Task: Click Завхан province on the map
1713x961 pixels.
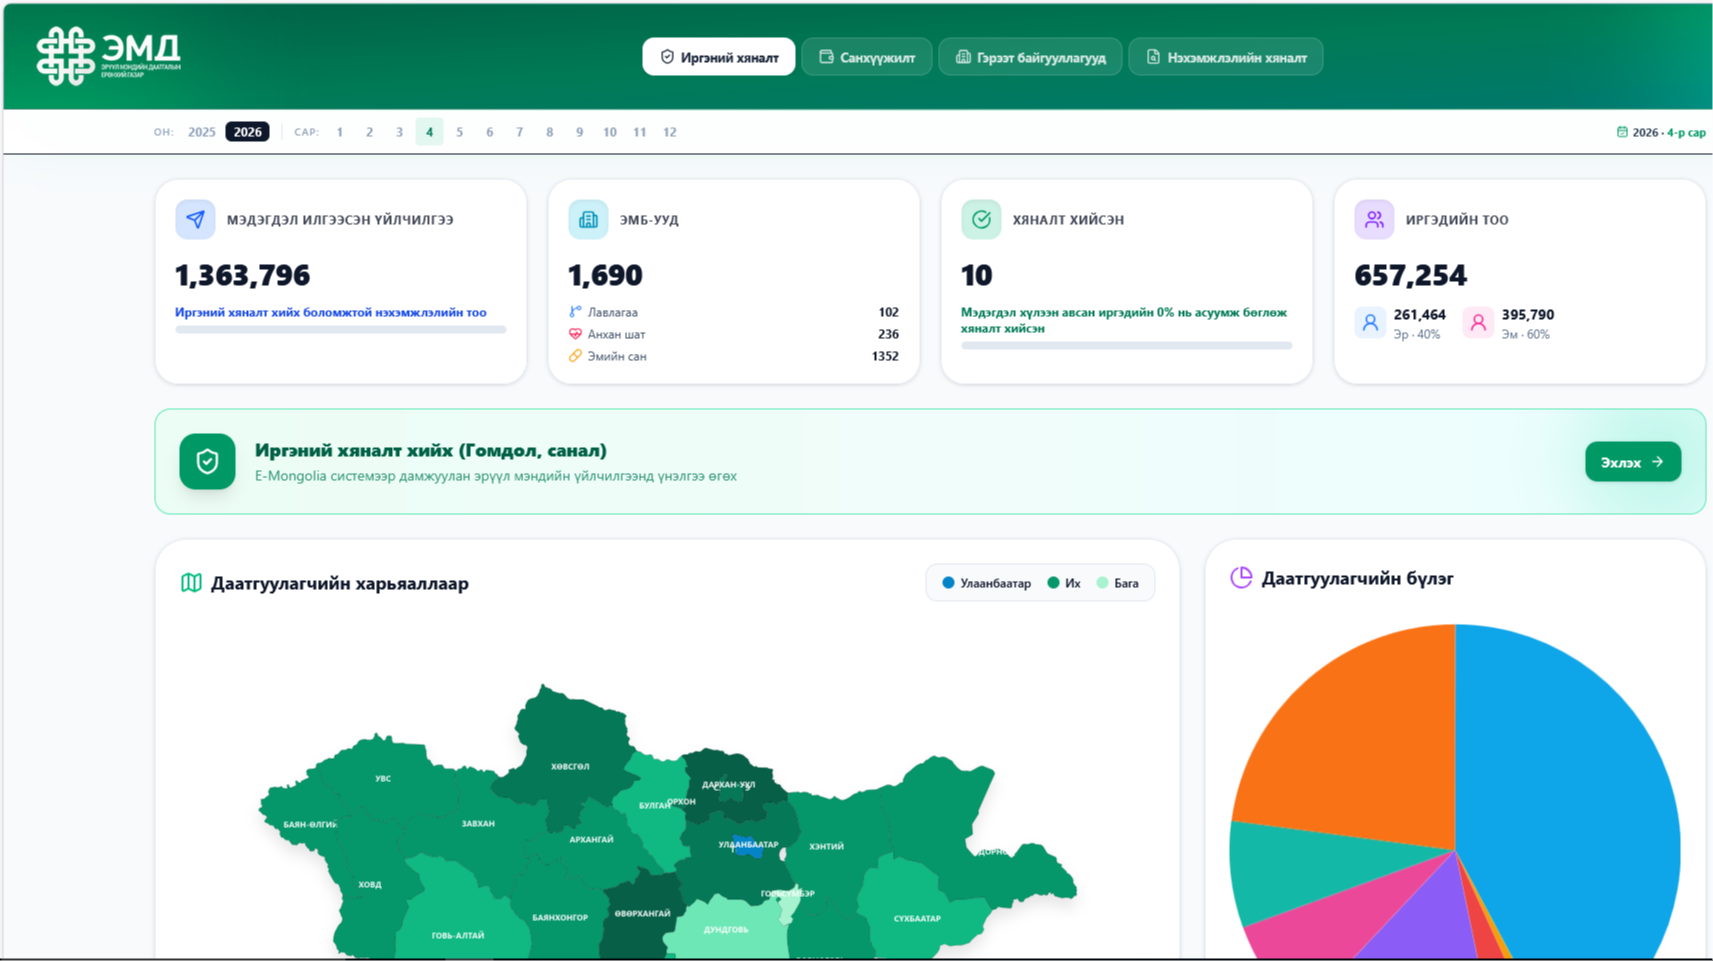Action: [478, 823]
